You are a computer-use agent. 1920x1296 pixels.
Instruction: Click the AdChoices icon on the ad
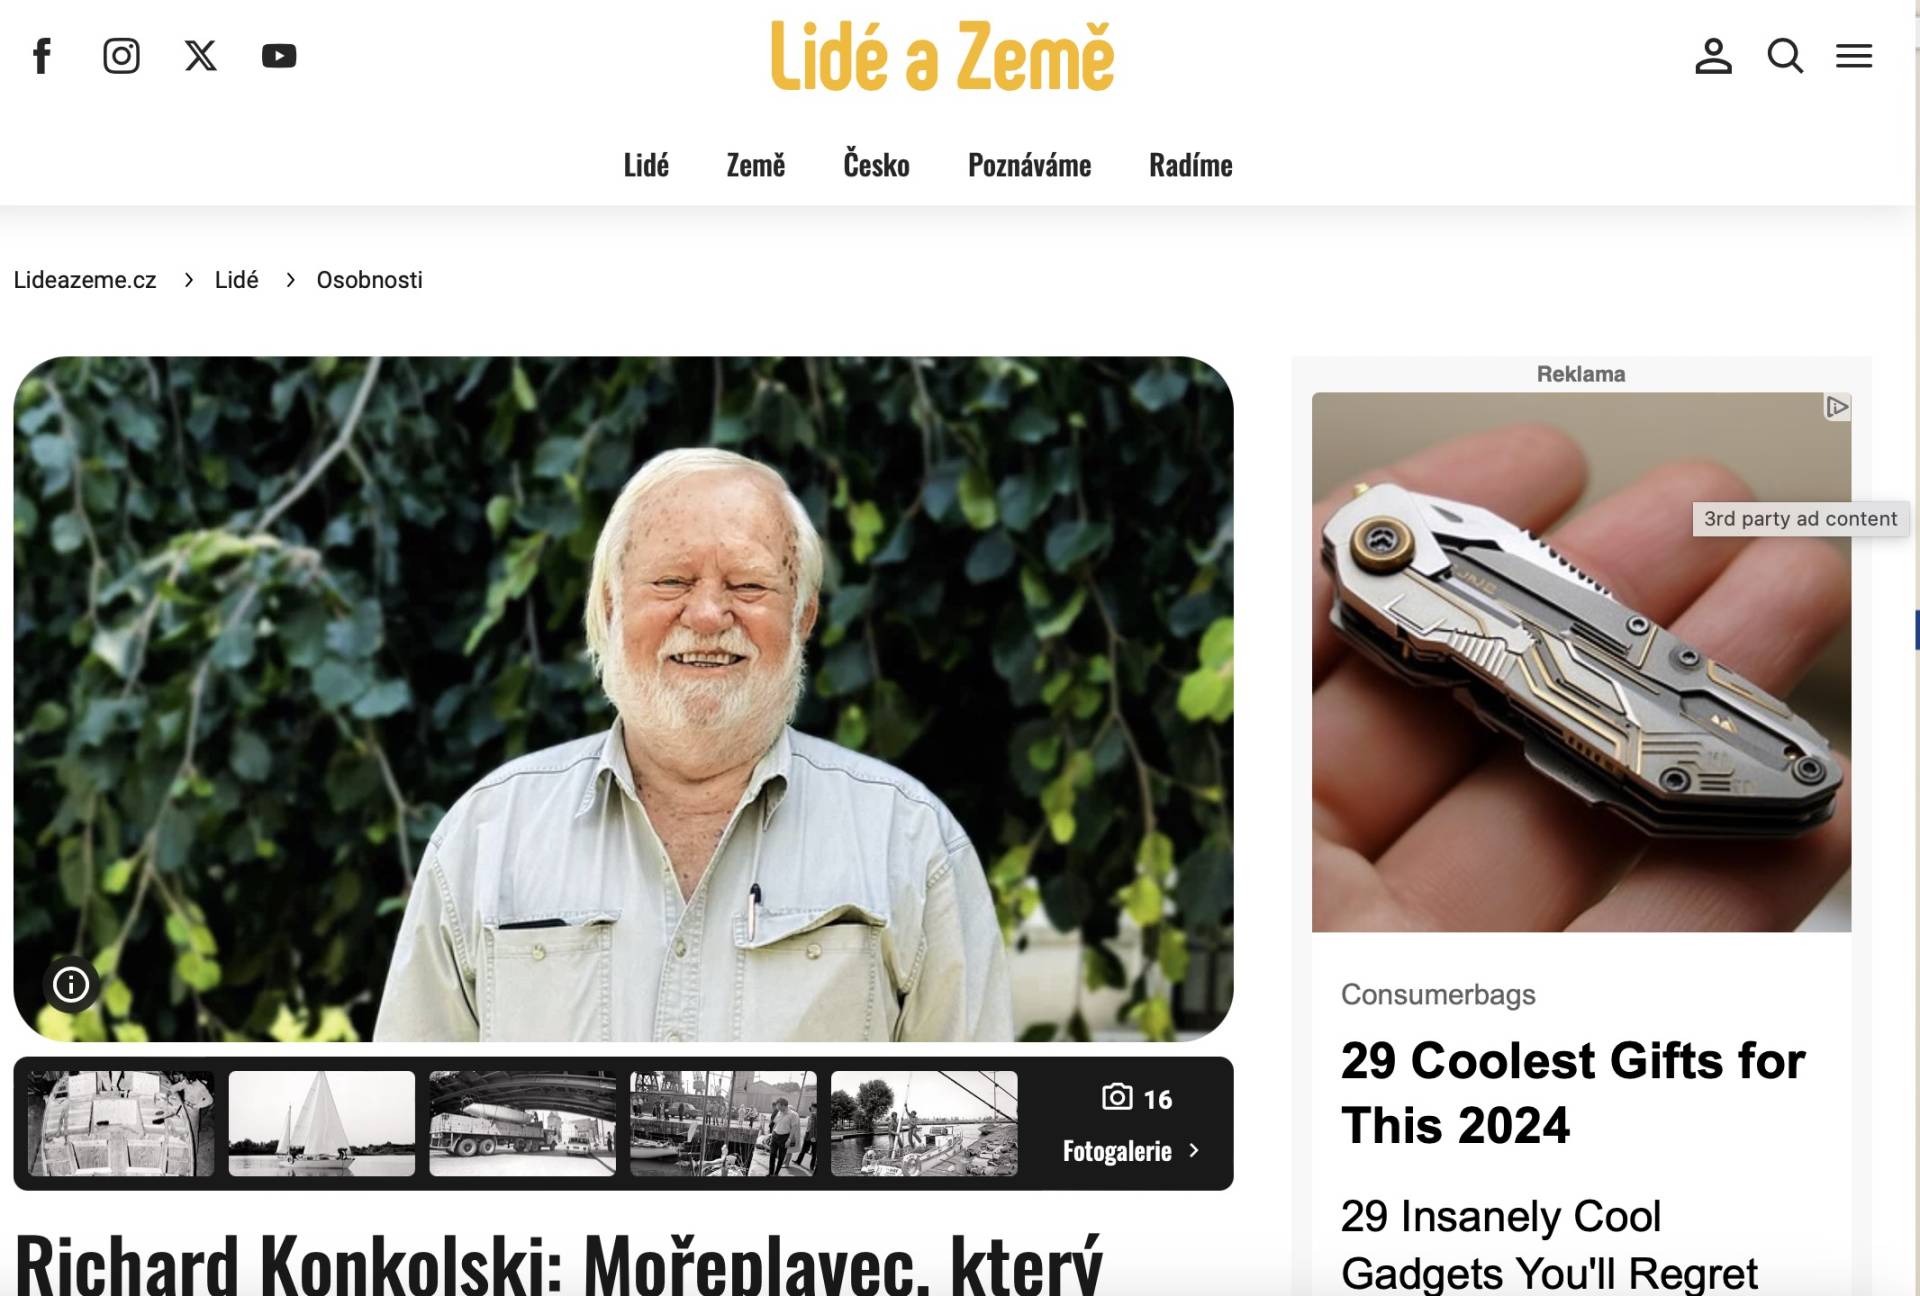[x=1837, y=407]
